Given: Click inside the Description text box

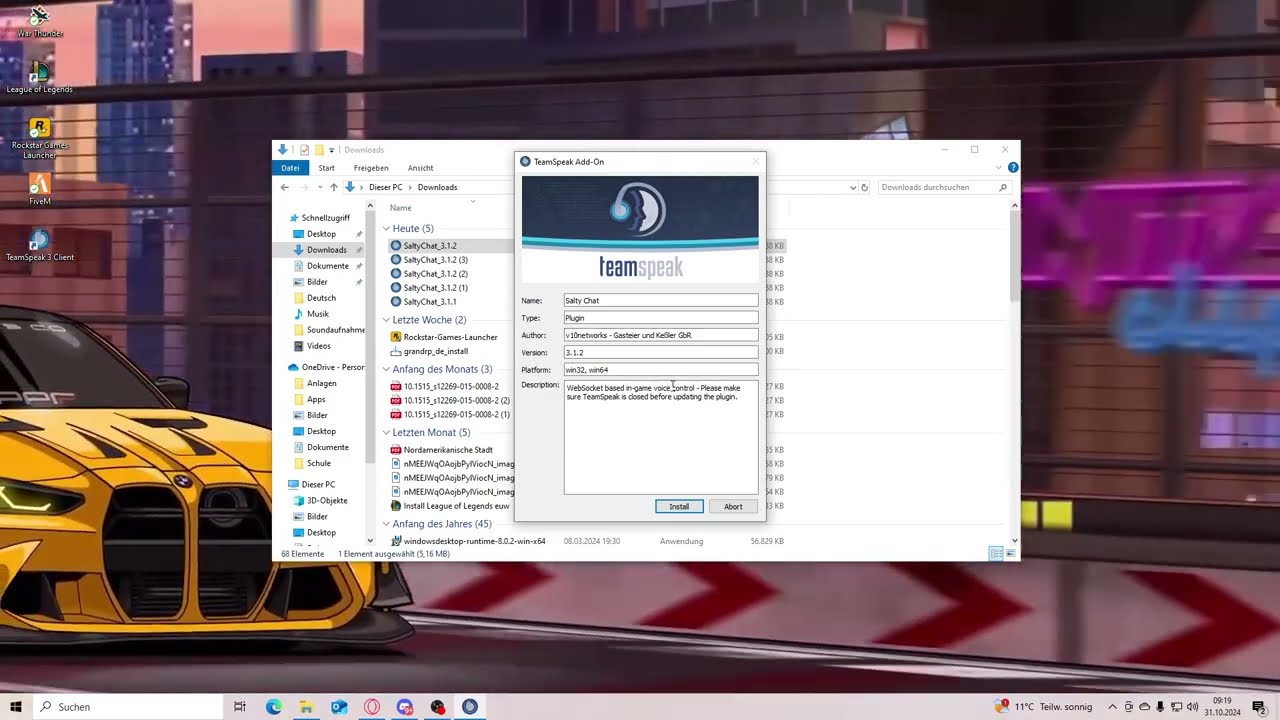Looking at the screenshot, I should (661, 437).
